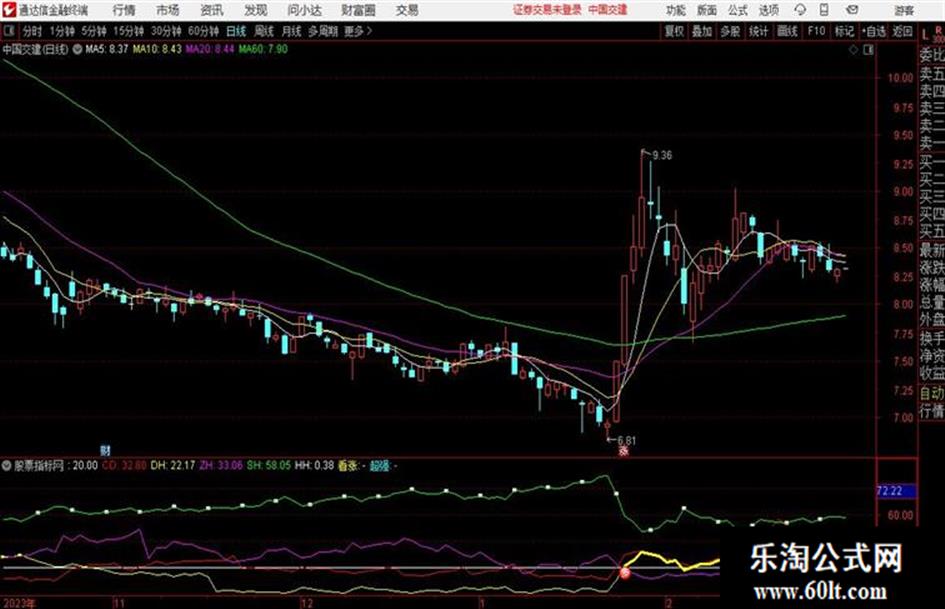Switch to the 60分钟 period tab
Screen dimensions: 945x609
(203, 31)
